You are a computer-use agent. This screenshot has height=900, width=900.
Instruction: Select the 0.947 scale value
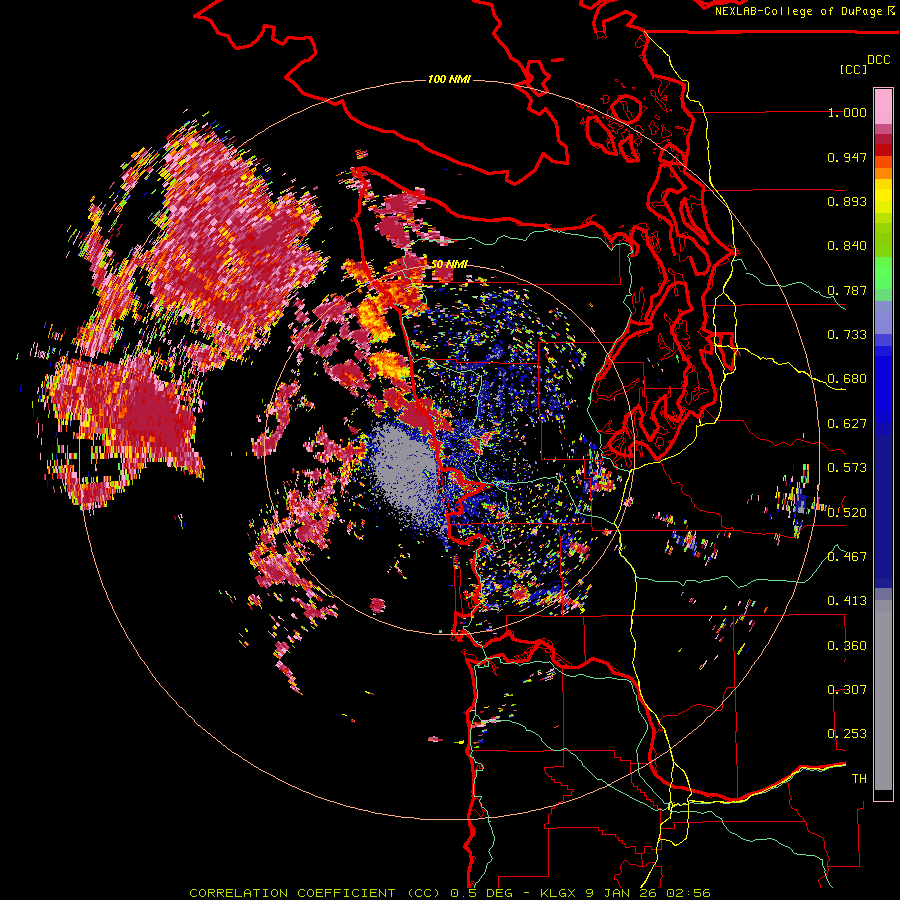click(847, 157)
